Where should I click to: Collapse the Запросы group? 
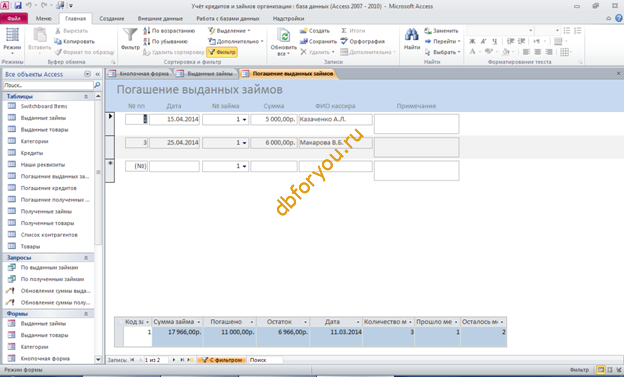[x=86, y=258]
